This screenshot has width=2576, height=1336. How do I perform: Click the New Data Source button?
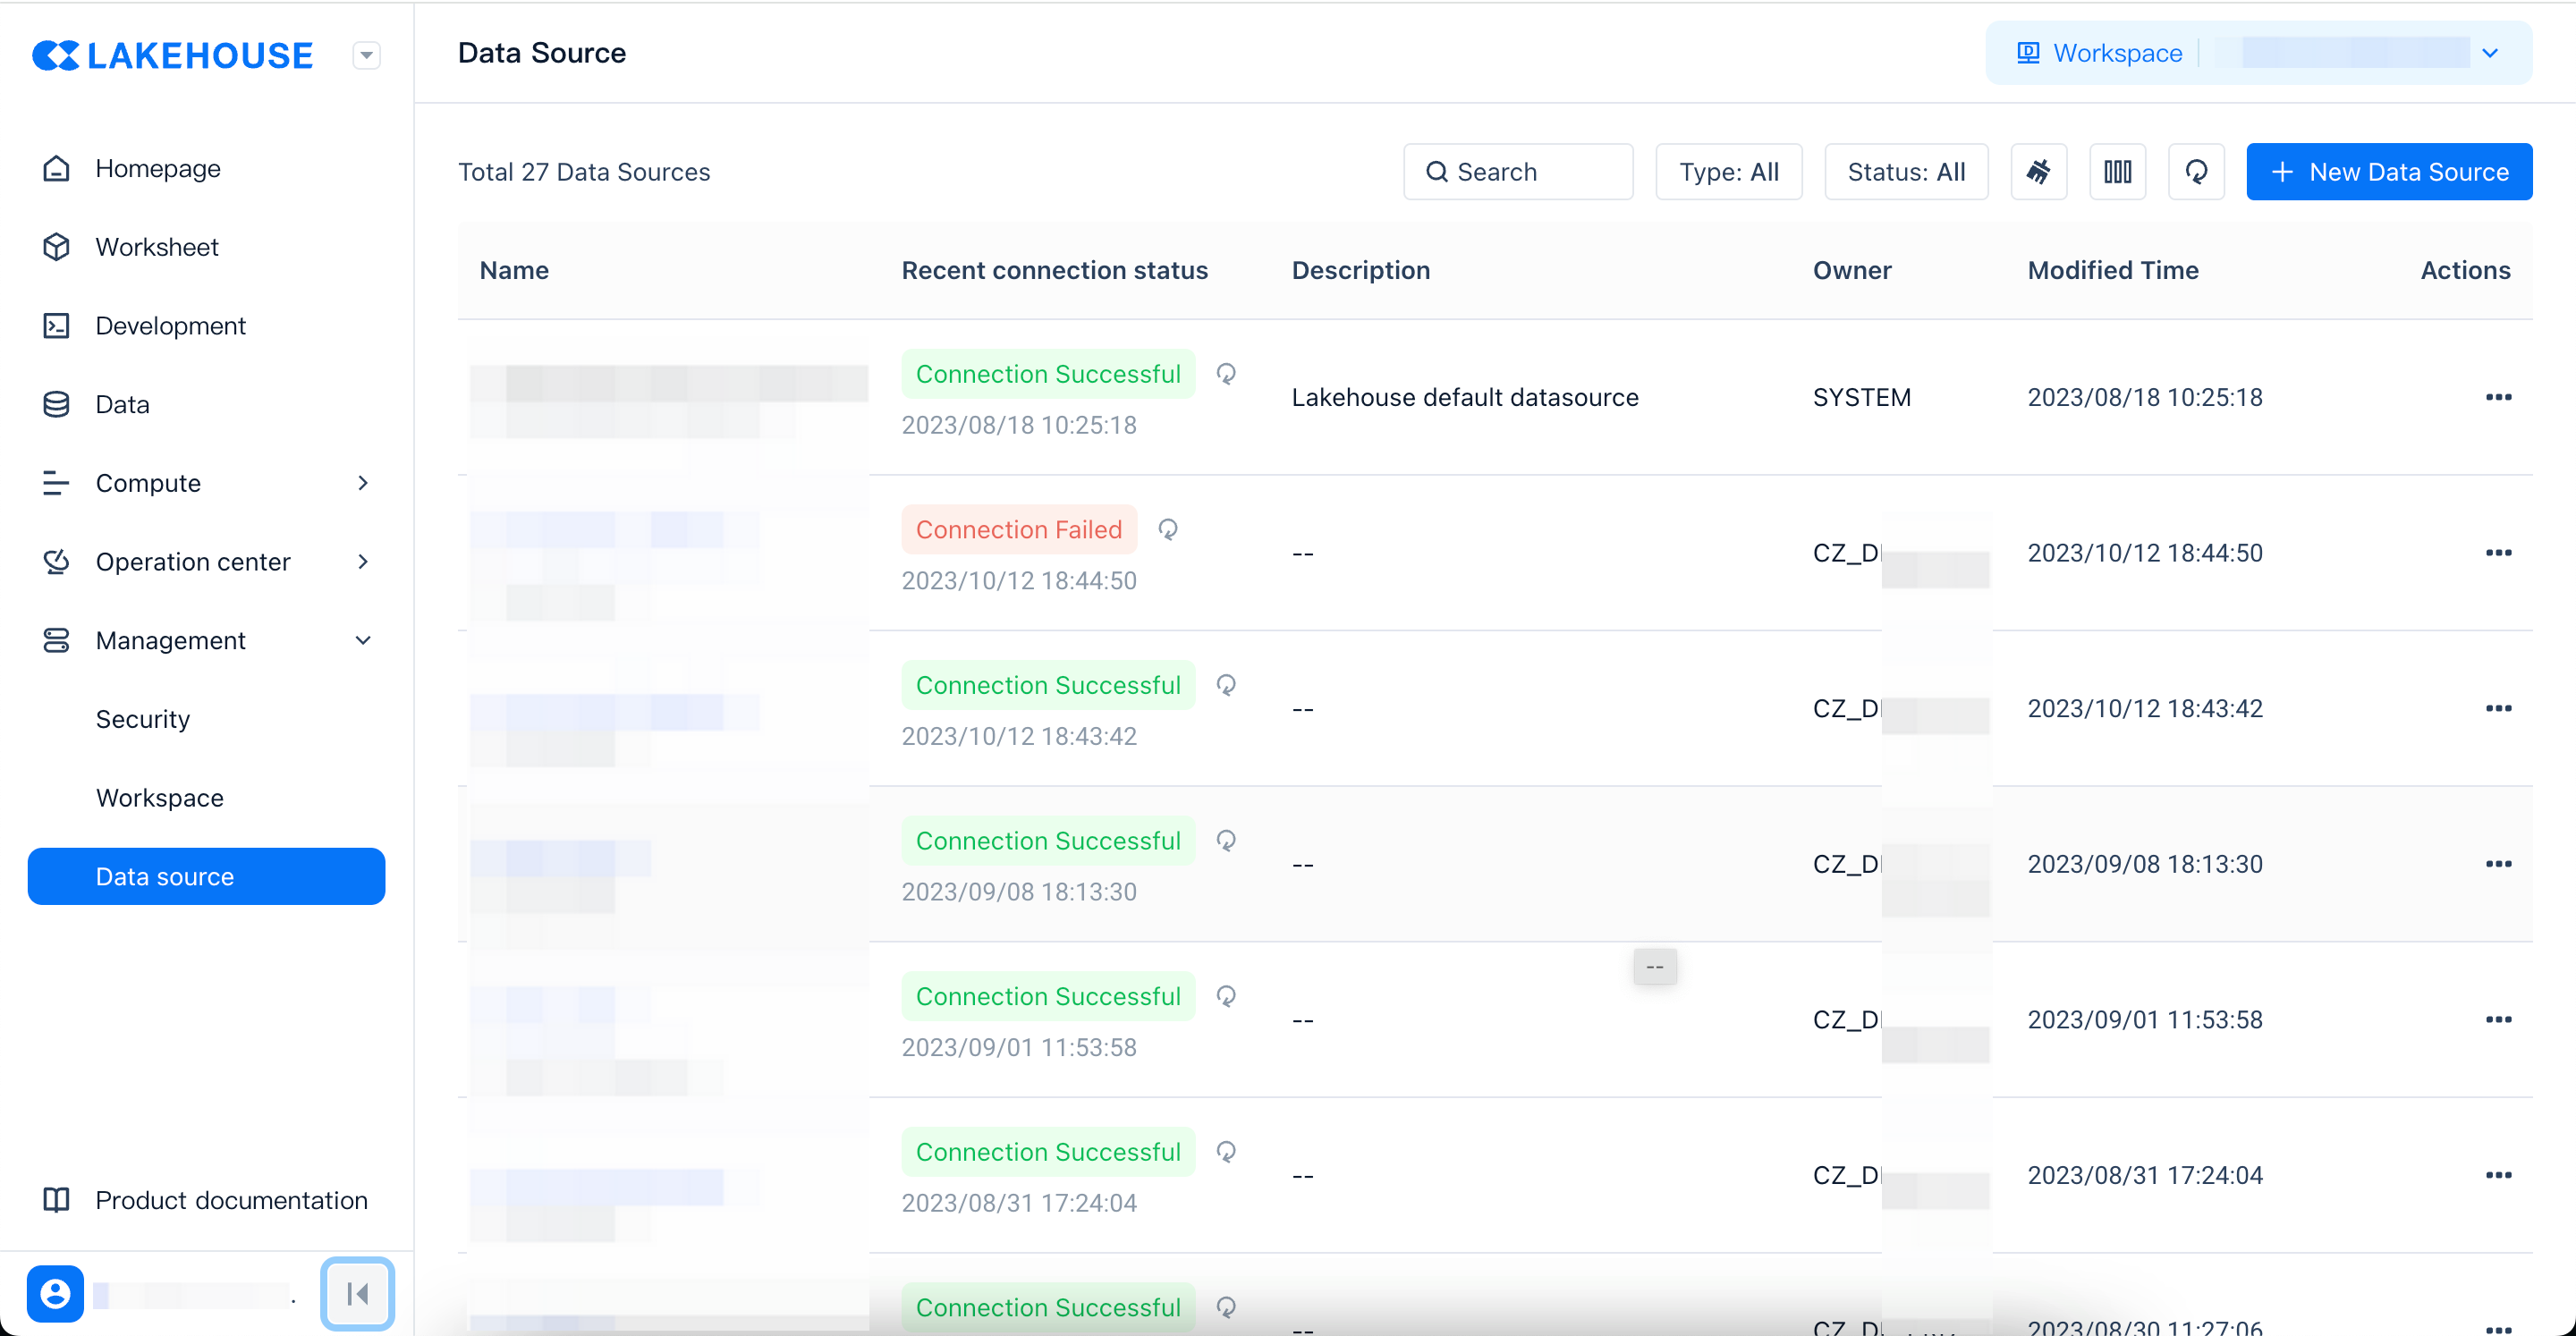click(2388, 172)
